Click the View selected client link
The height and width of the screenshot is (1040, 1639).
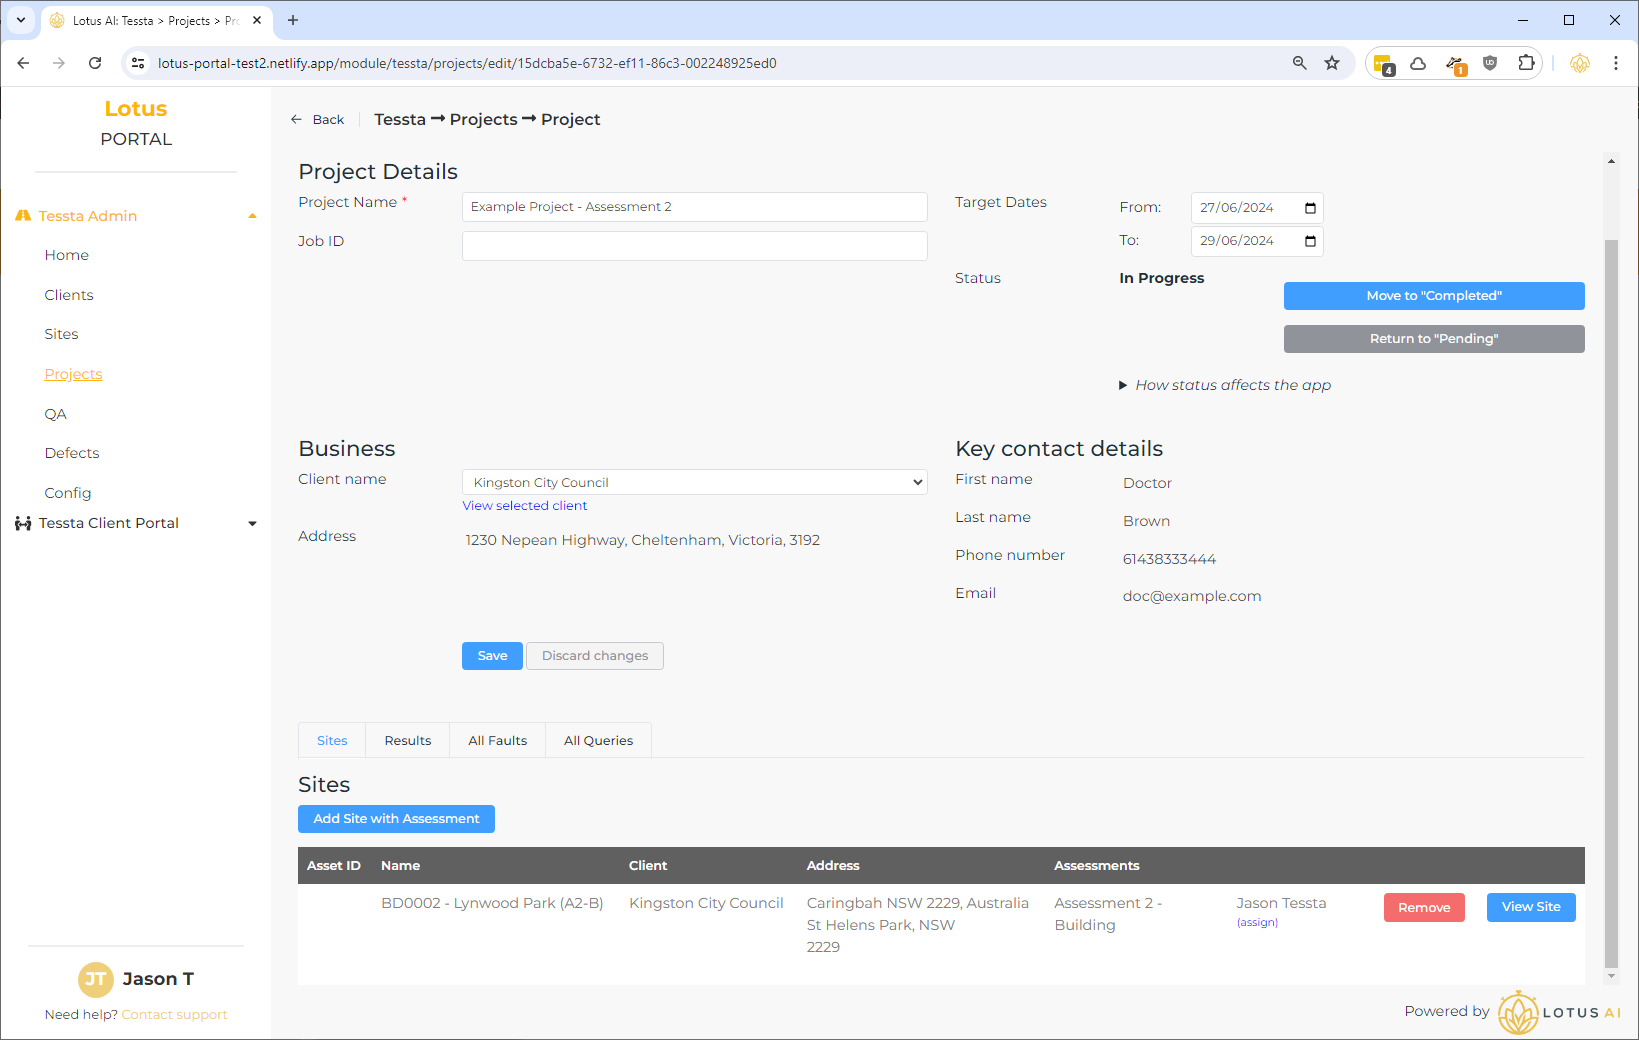pyautogui.click(x=524, y=506)
